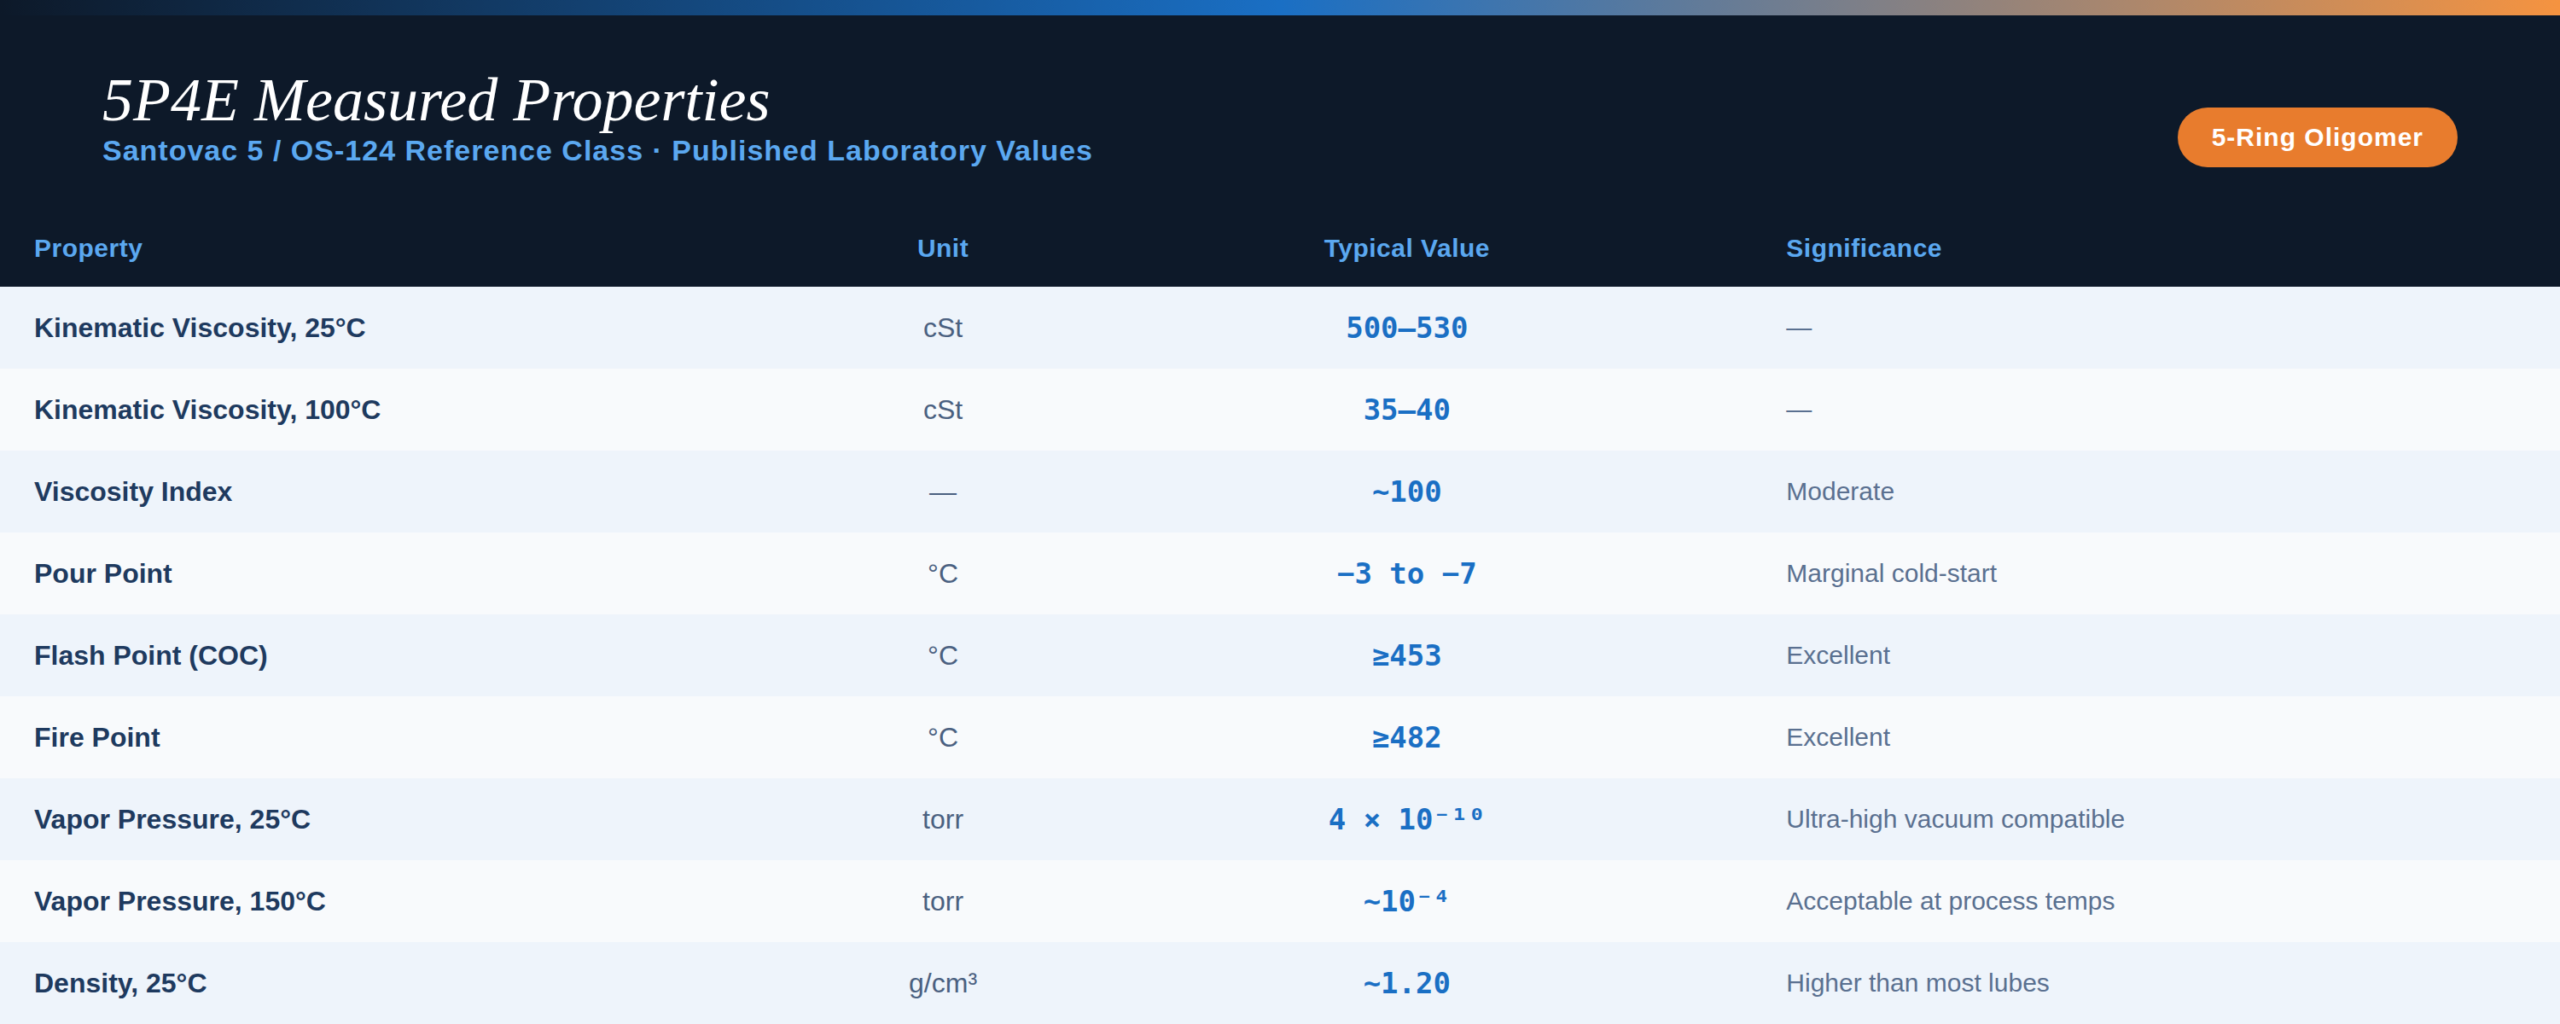
Task: Click Excellent in the Flash Point row
Action: coord(1838,656)
